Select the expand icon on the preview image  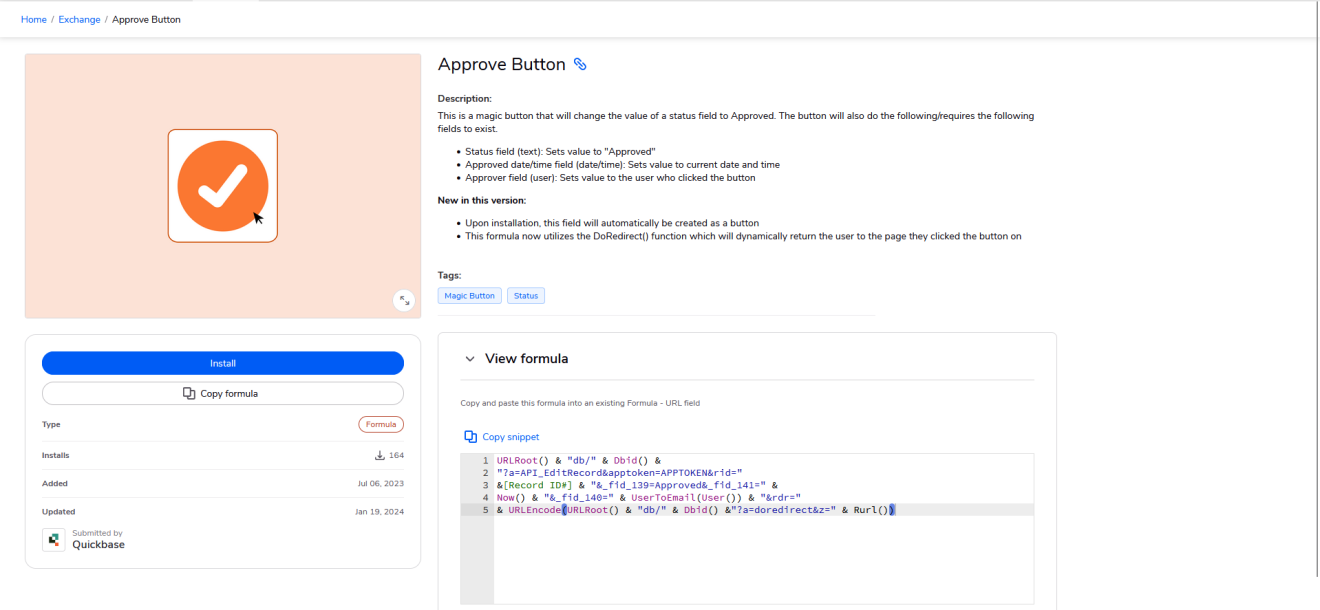(404, 300)
